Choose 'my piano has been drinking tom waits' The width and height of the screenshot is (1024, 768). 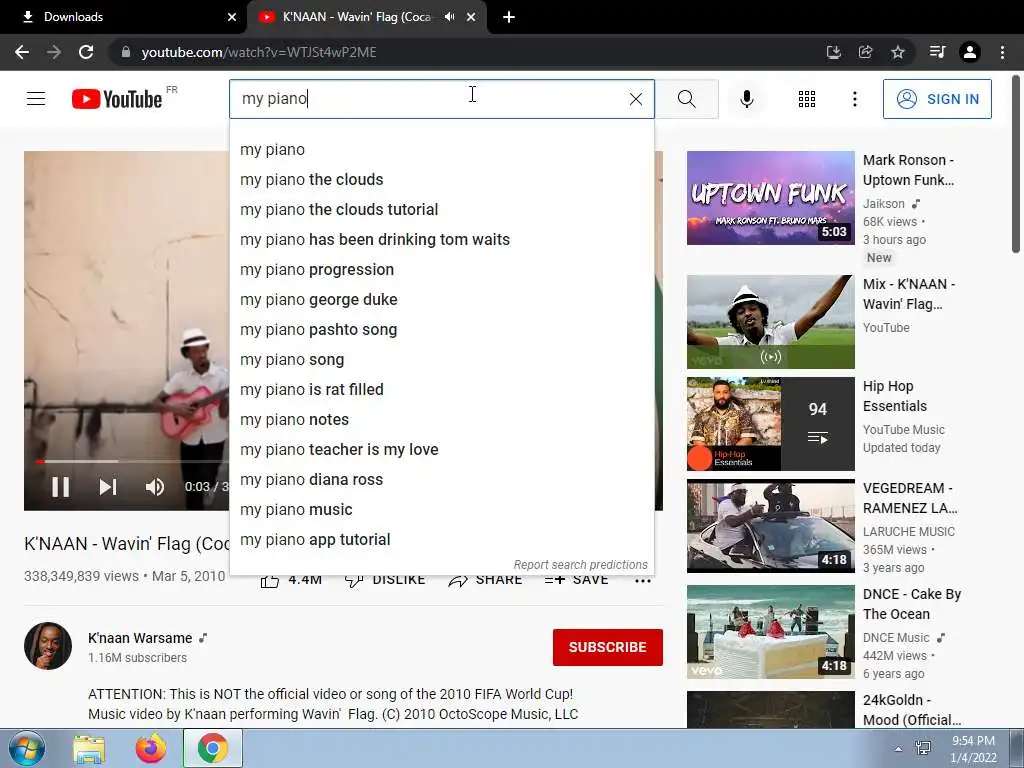pyautogui.click(x=441, y=240)
